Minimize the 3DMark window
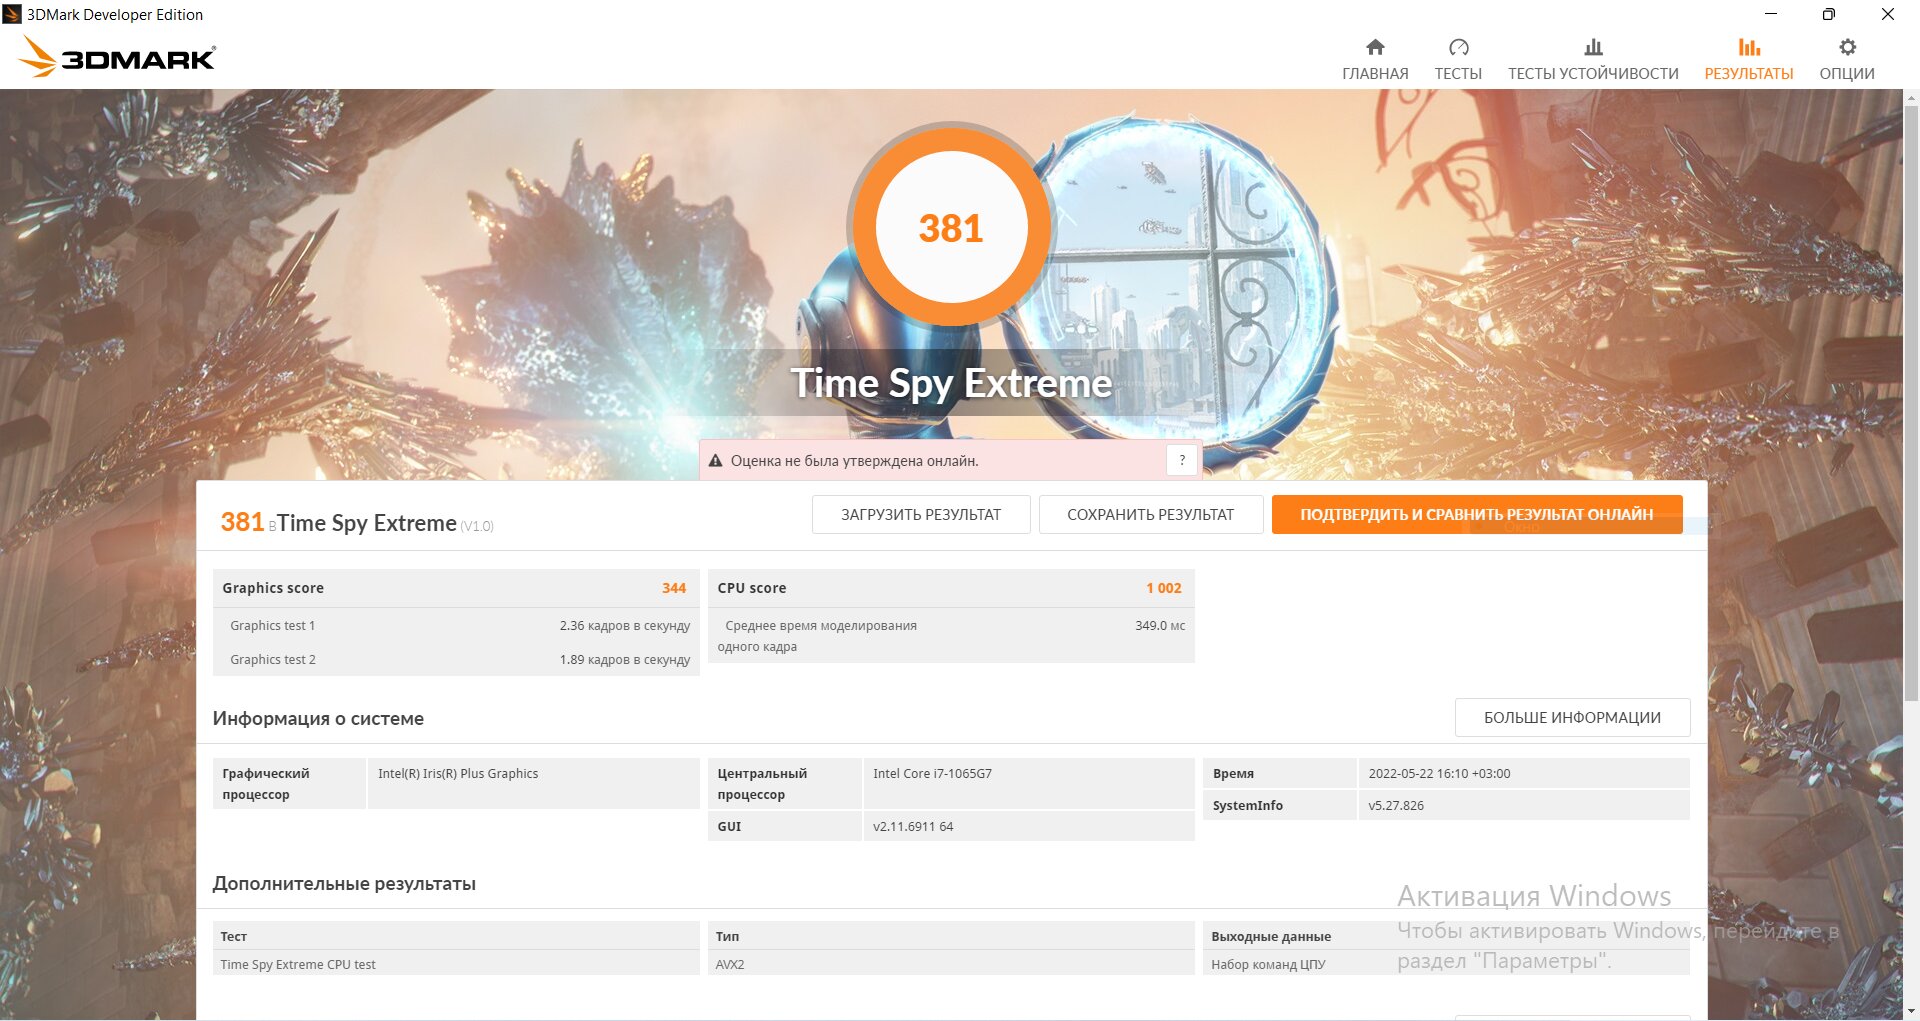1920x1021 pixels. point(1771,14)
